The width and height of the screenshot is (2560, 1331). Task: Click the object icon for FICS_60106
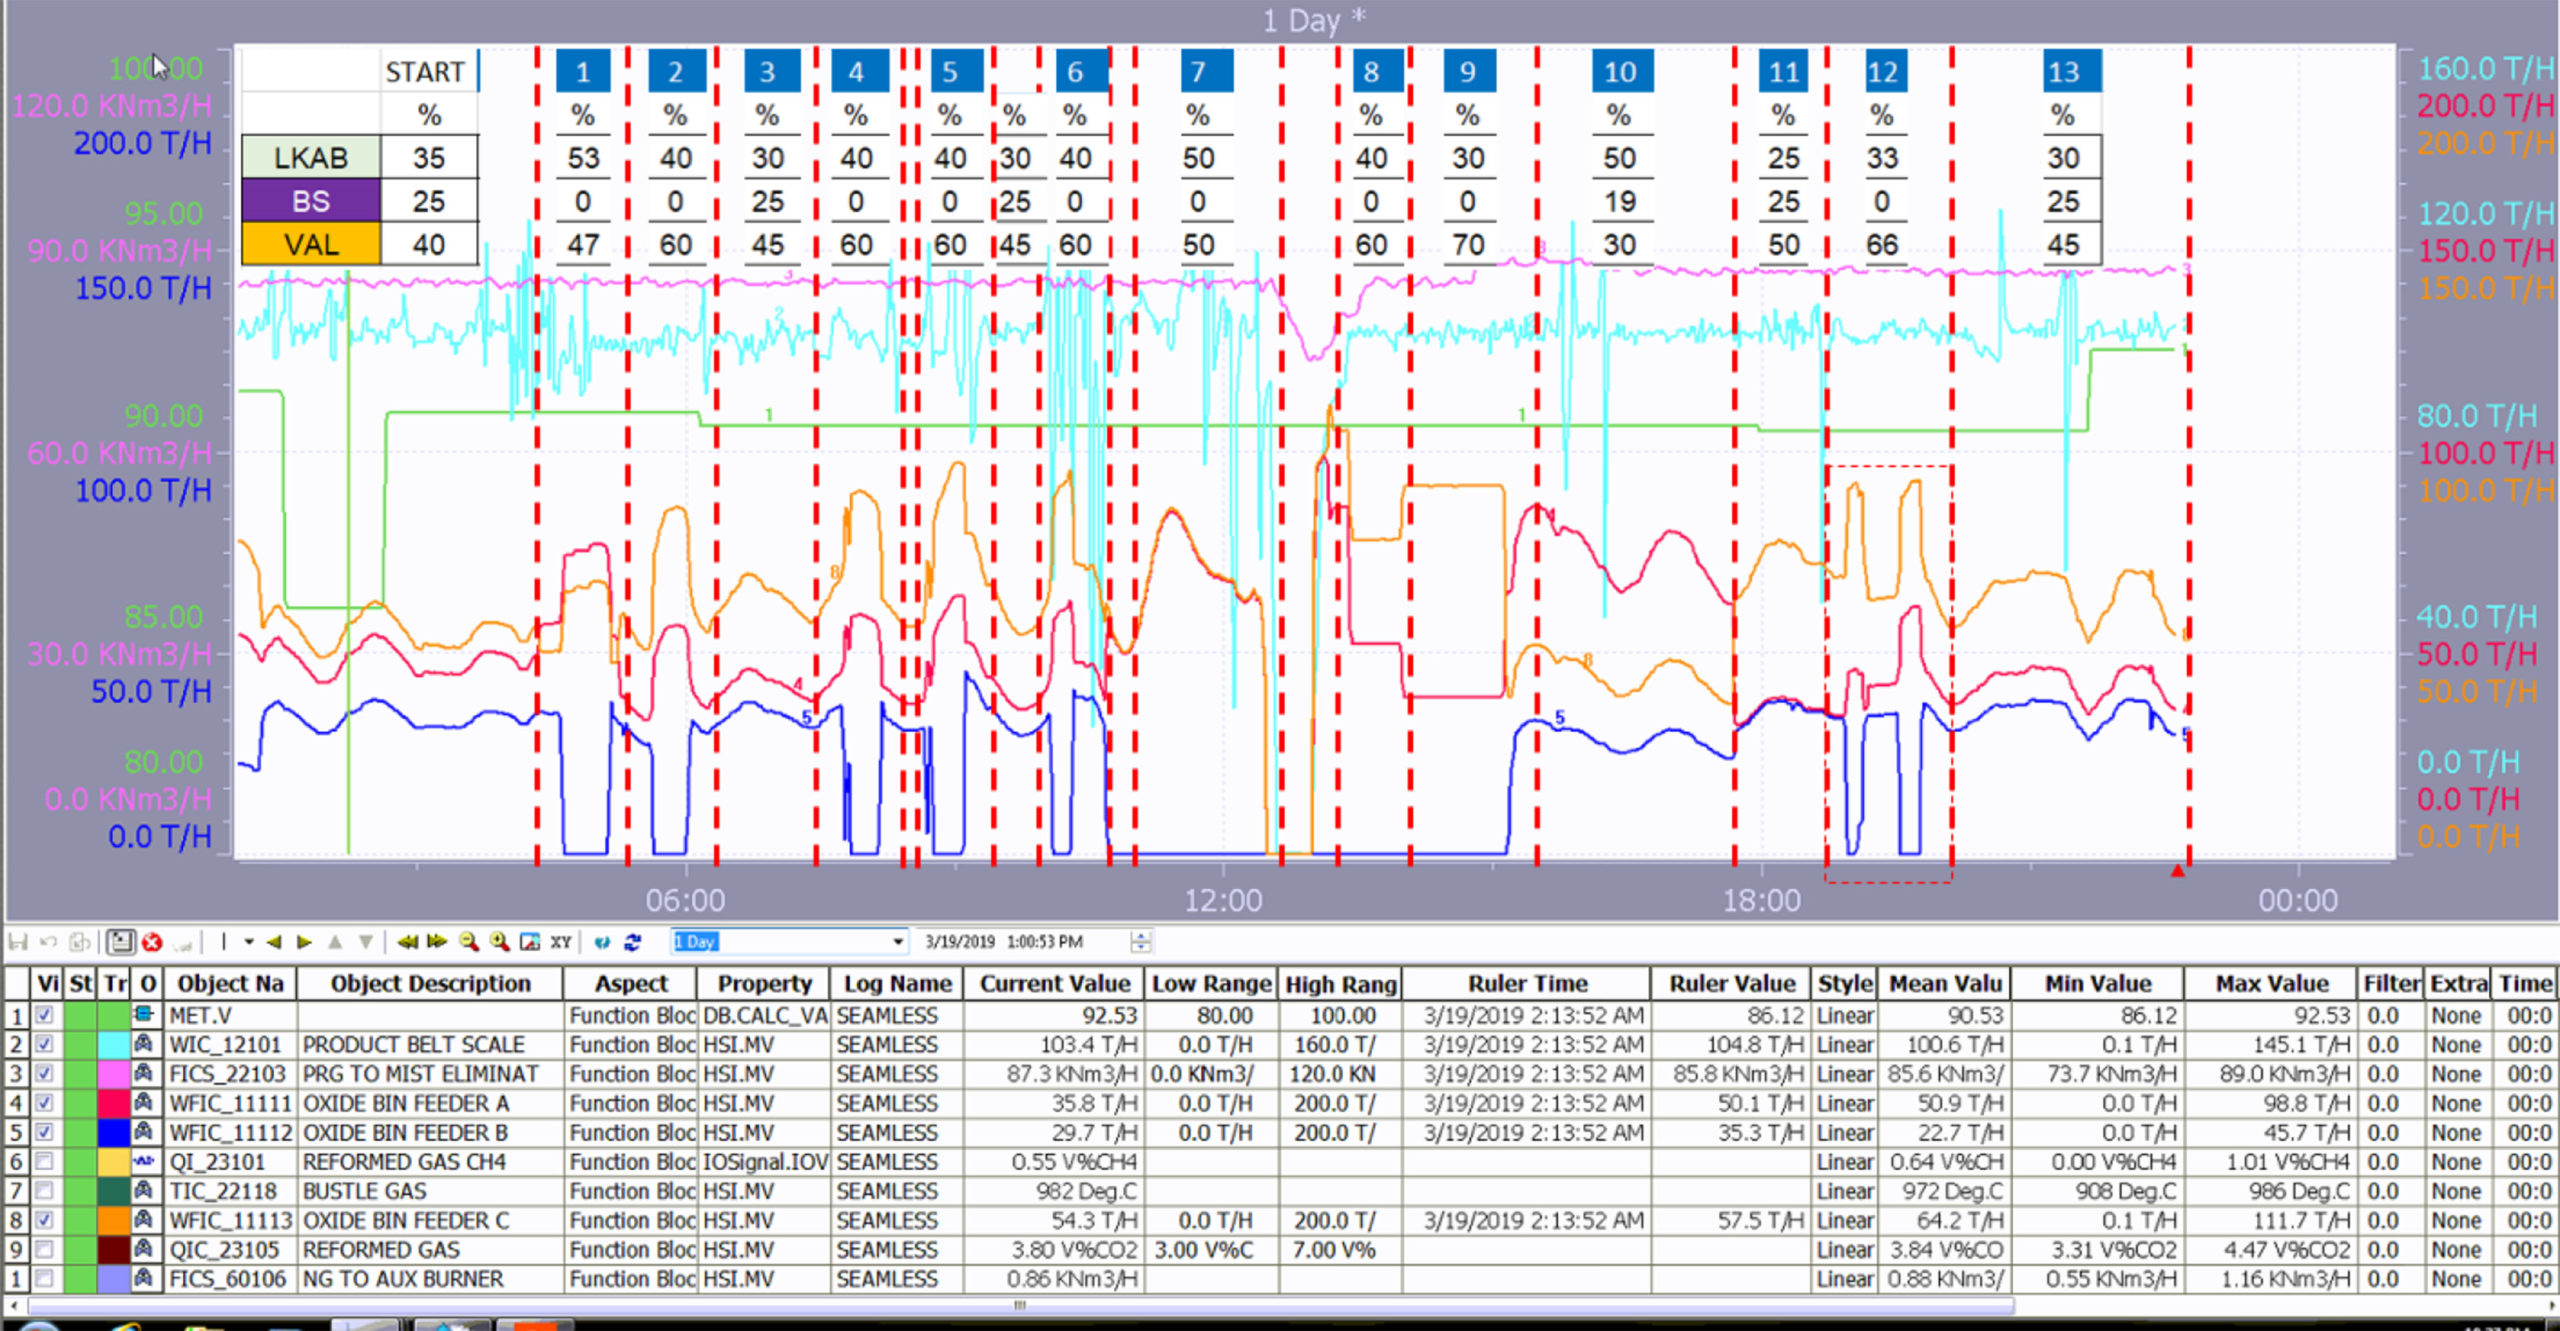146,1279
